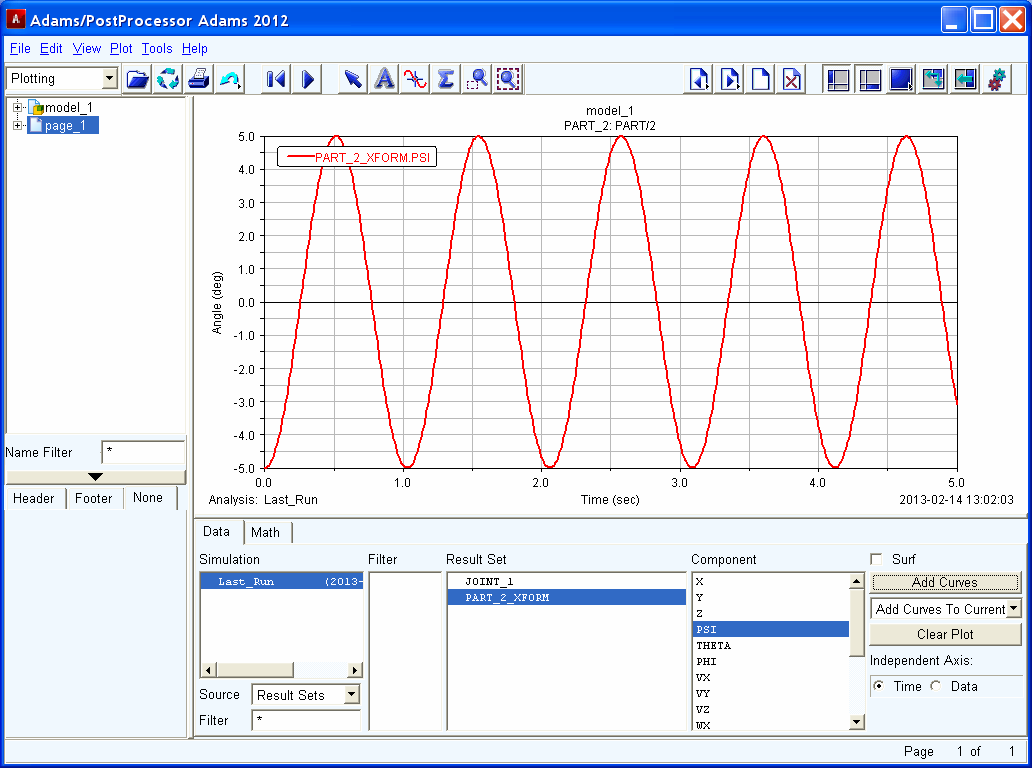Click the fit plot magnifier icon
This screenshot has height=768, width=1032.
click(507, 80)
